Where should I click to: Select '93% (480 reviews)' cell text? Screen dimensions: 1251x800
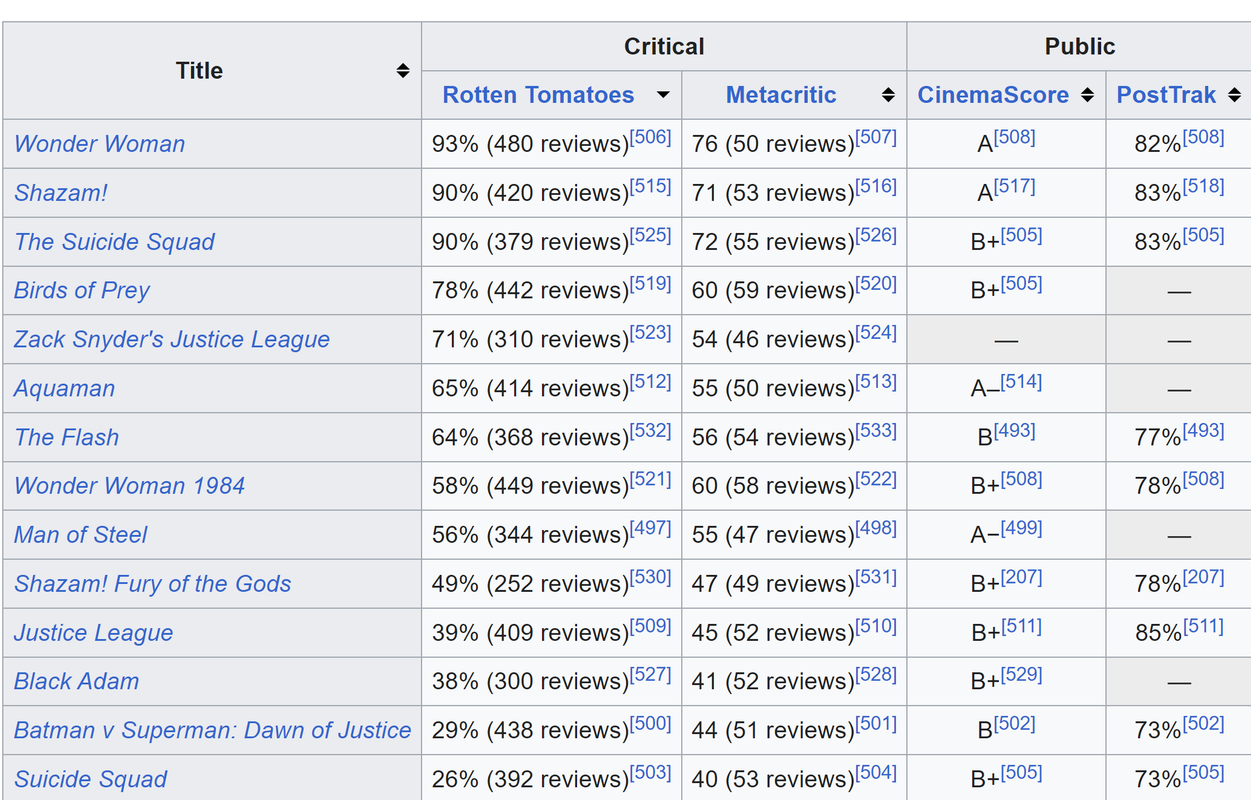pyautogui.click(x=530, y=144)
